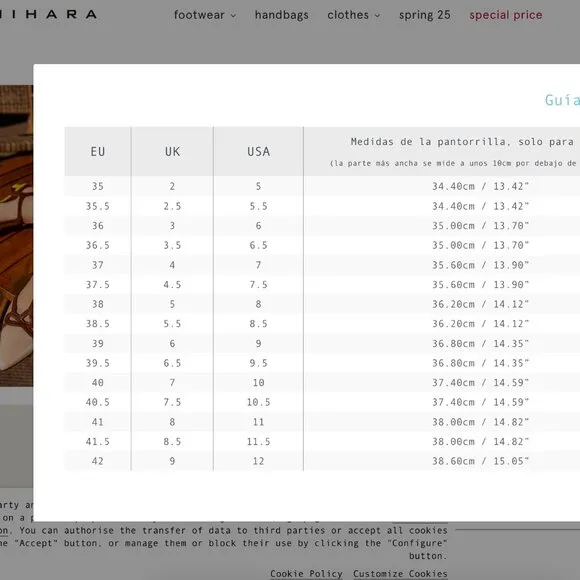Click the calf measurement column header
The image size is (580, 580).
tap(442, 151)
